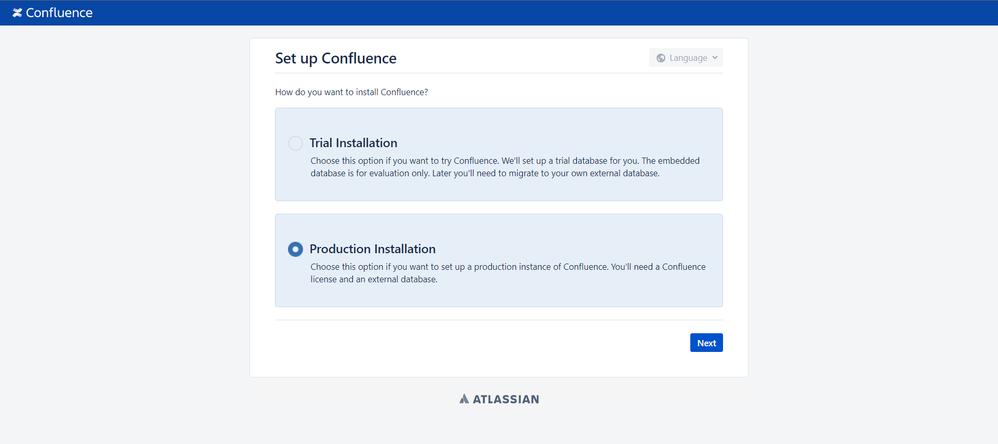Click the Trial Installation heading

tap(353, 142)
